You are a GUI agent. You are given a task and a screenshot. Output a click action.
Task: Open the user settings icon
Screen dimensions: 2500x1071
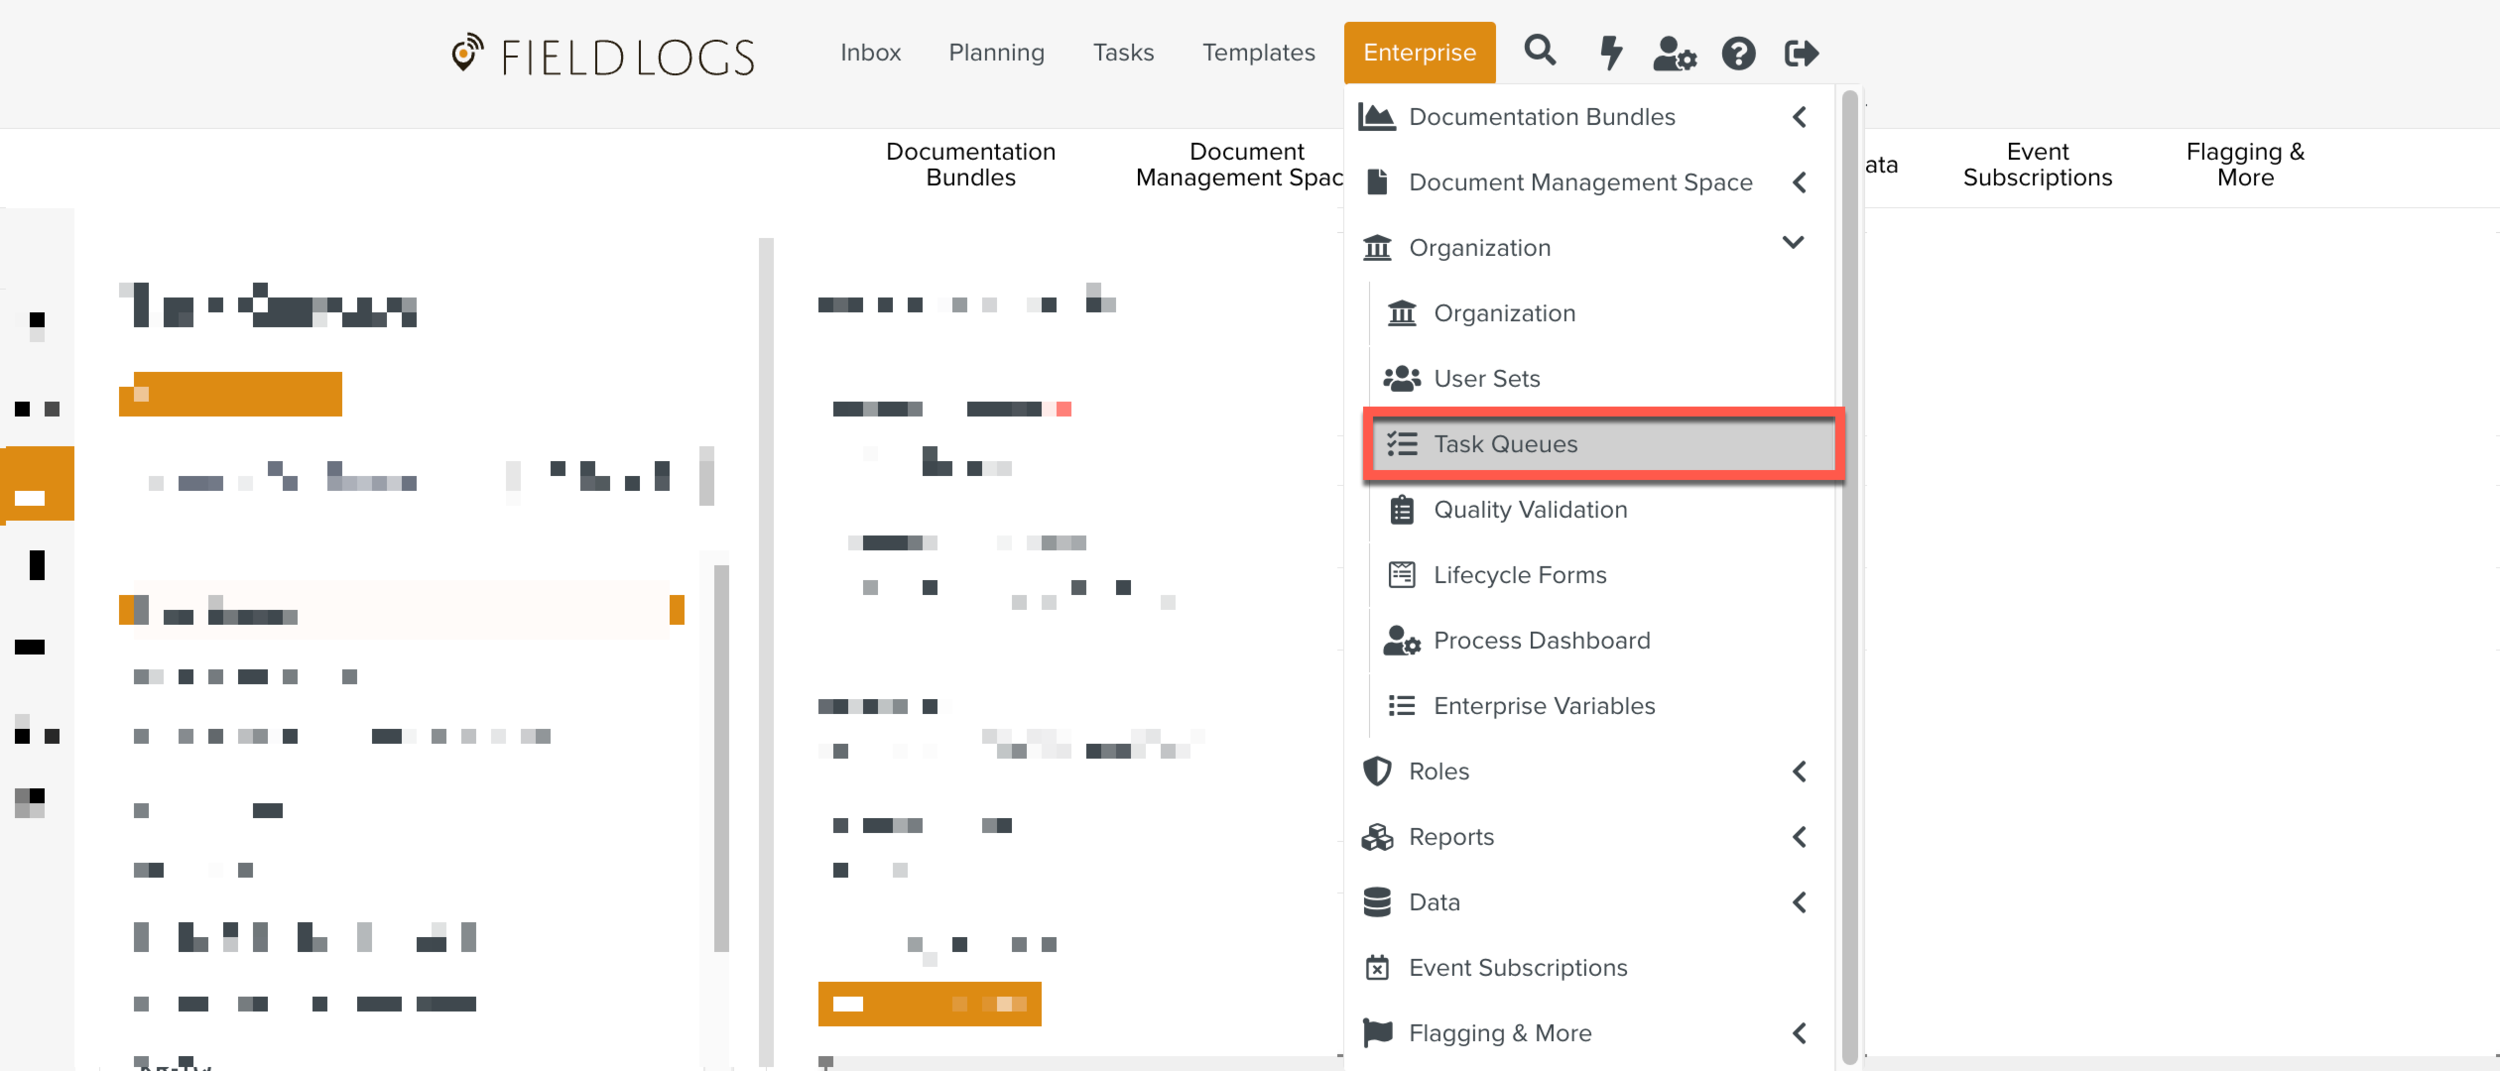point(1673,53)
